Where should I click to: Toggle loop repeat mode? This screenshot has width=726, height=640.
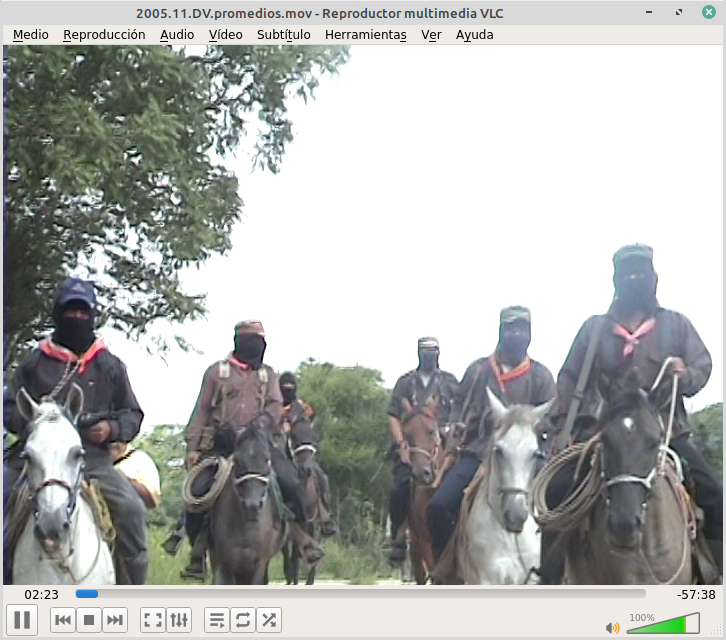[243, 619]
